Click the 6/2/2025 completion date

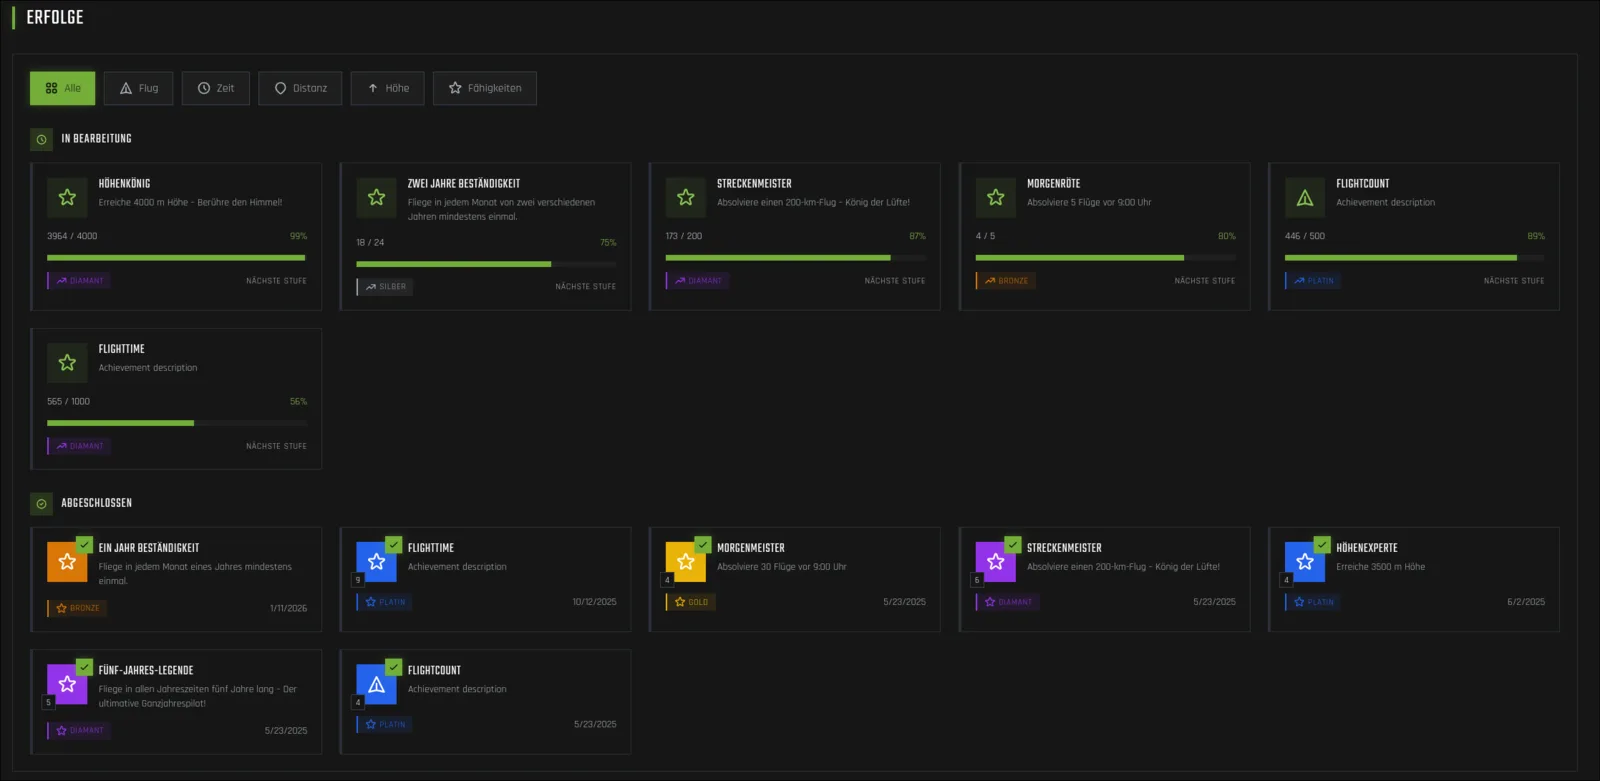(1526, 602)
